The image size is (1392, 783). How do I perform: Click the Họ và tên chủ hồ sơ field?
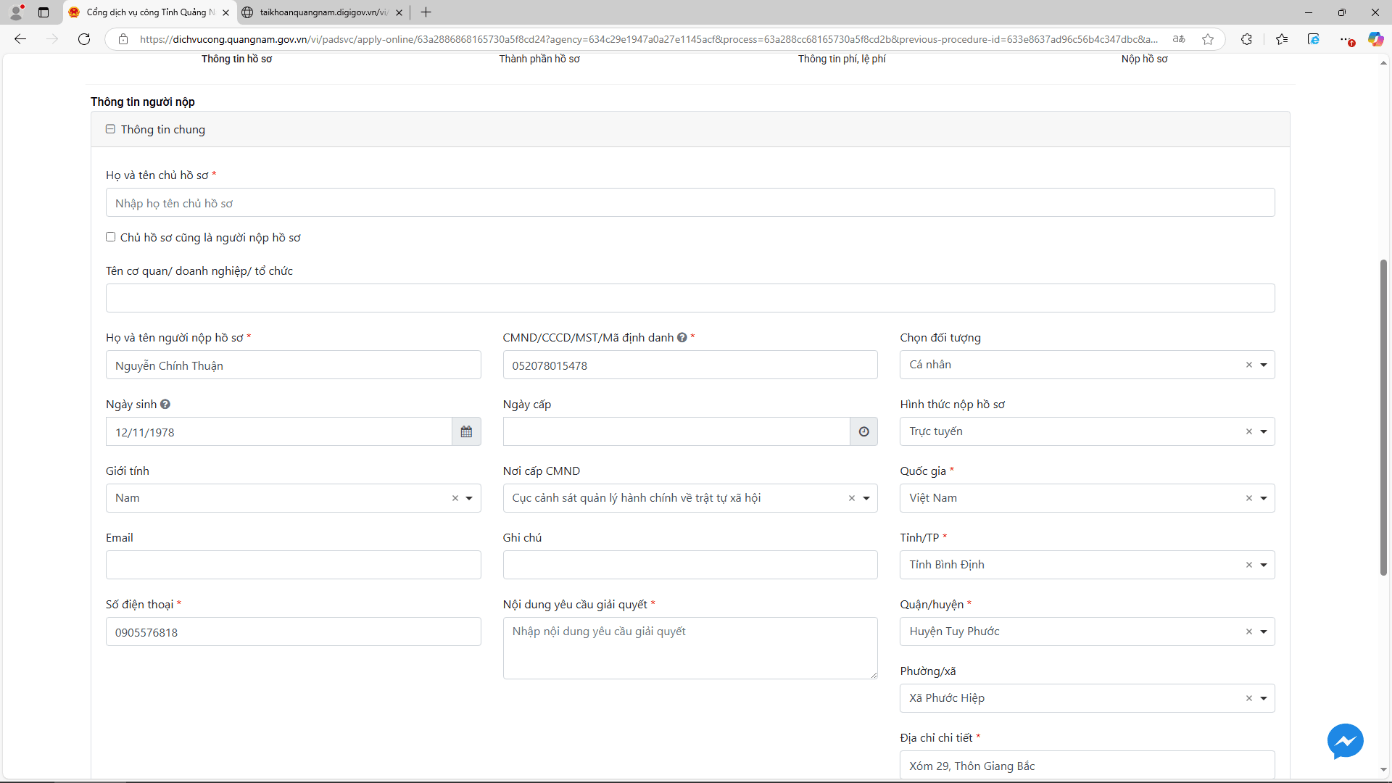coord(690,203)
